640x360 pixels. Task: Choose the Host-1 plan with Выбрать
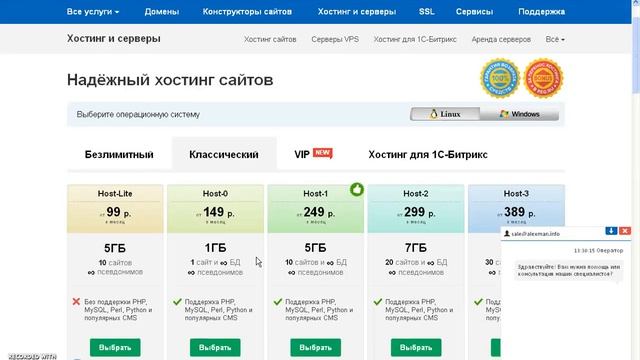[x=316, y=347]
